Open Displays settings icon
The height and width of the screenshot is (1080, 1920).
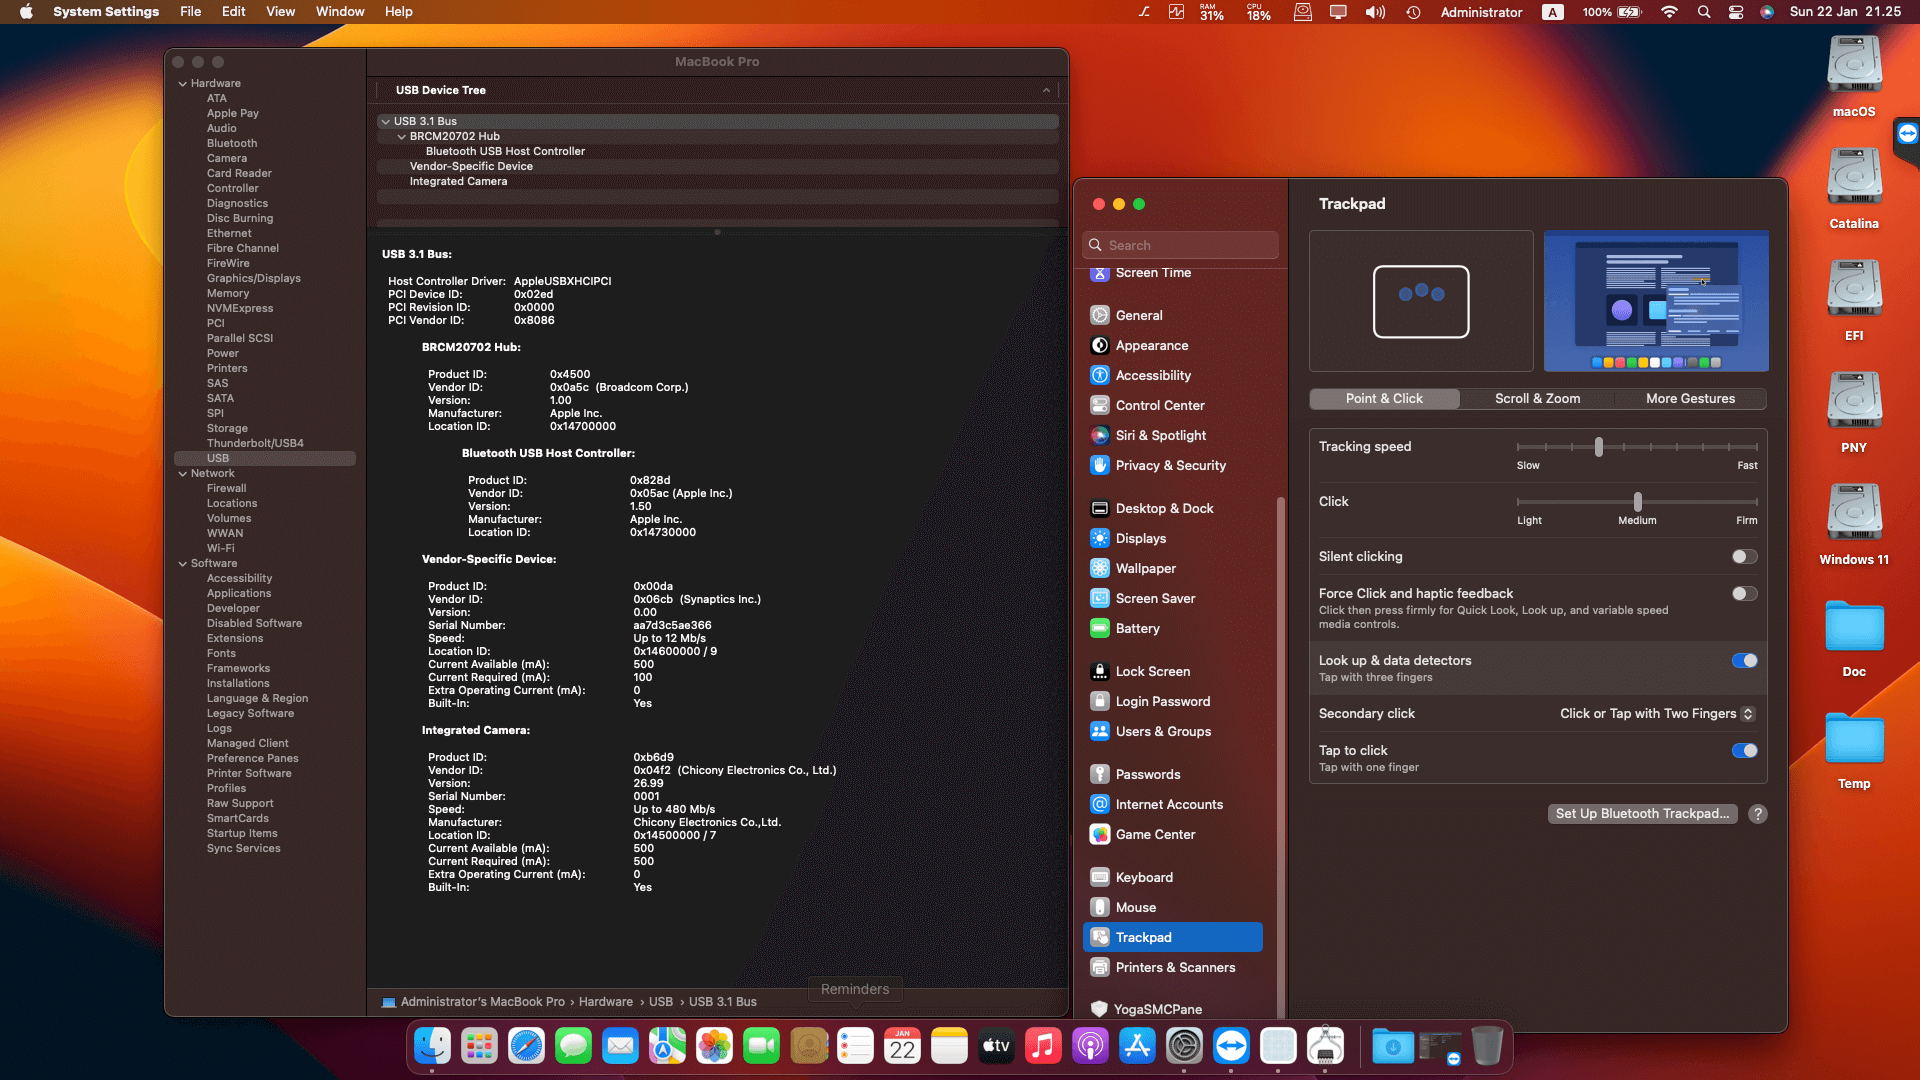pyautogui.click(x=1099, y=538)
